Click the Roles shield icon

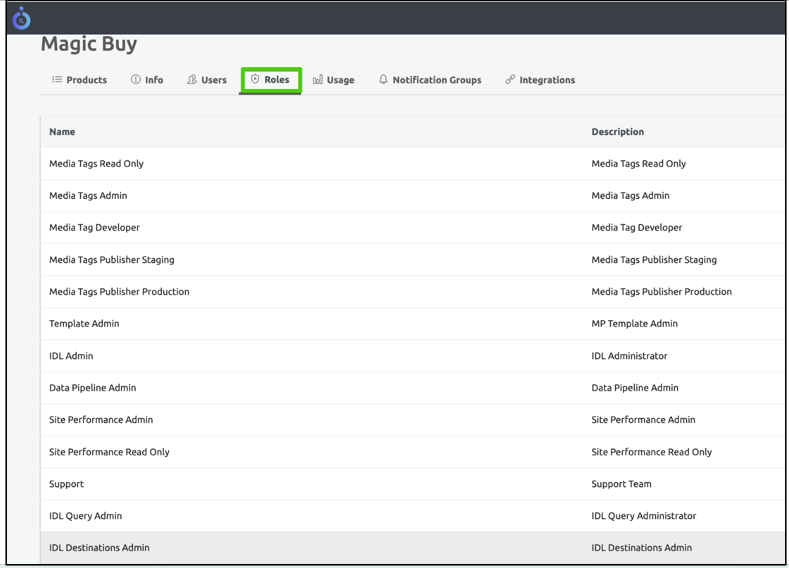(x=255, y=80)
